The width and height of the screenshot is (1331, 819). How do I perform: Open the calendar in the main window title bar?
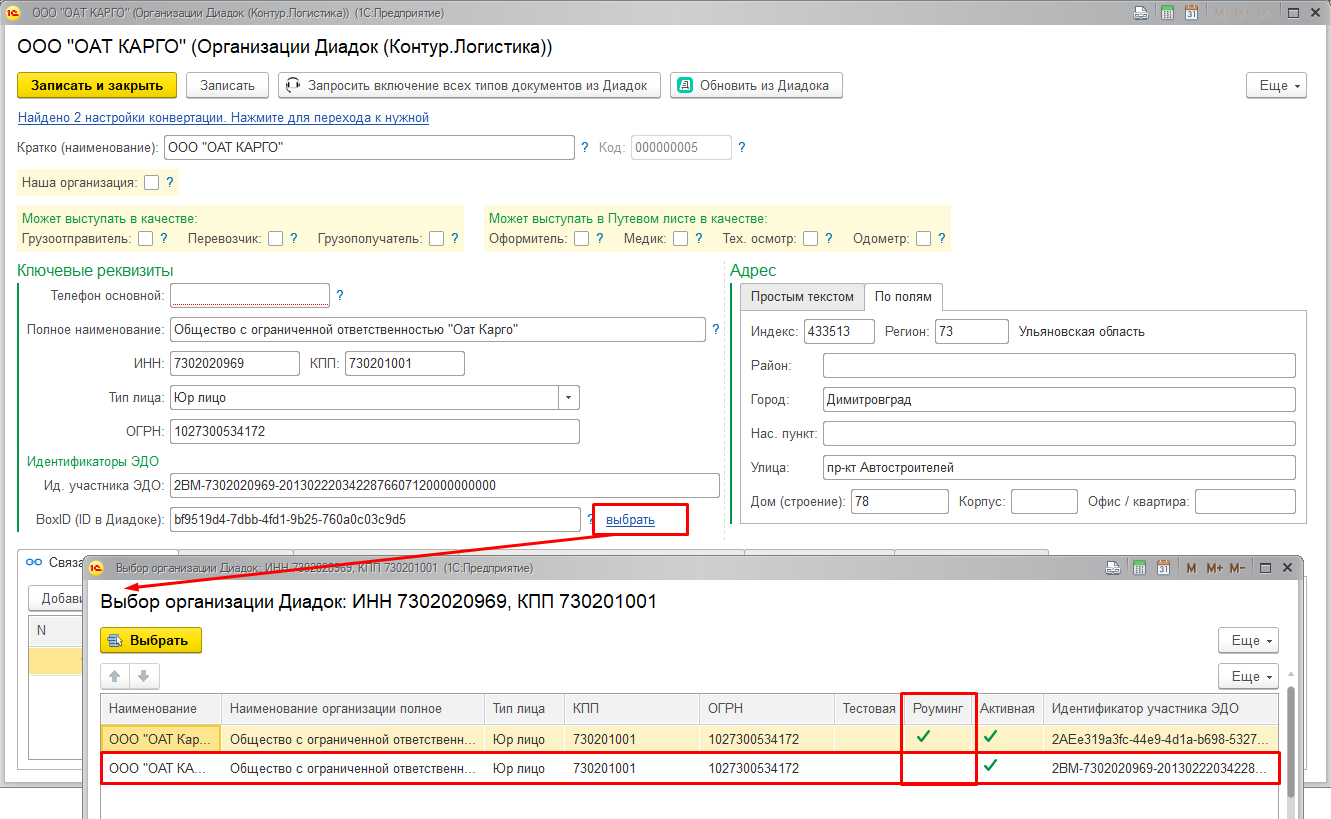tap(1191, 13)
